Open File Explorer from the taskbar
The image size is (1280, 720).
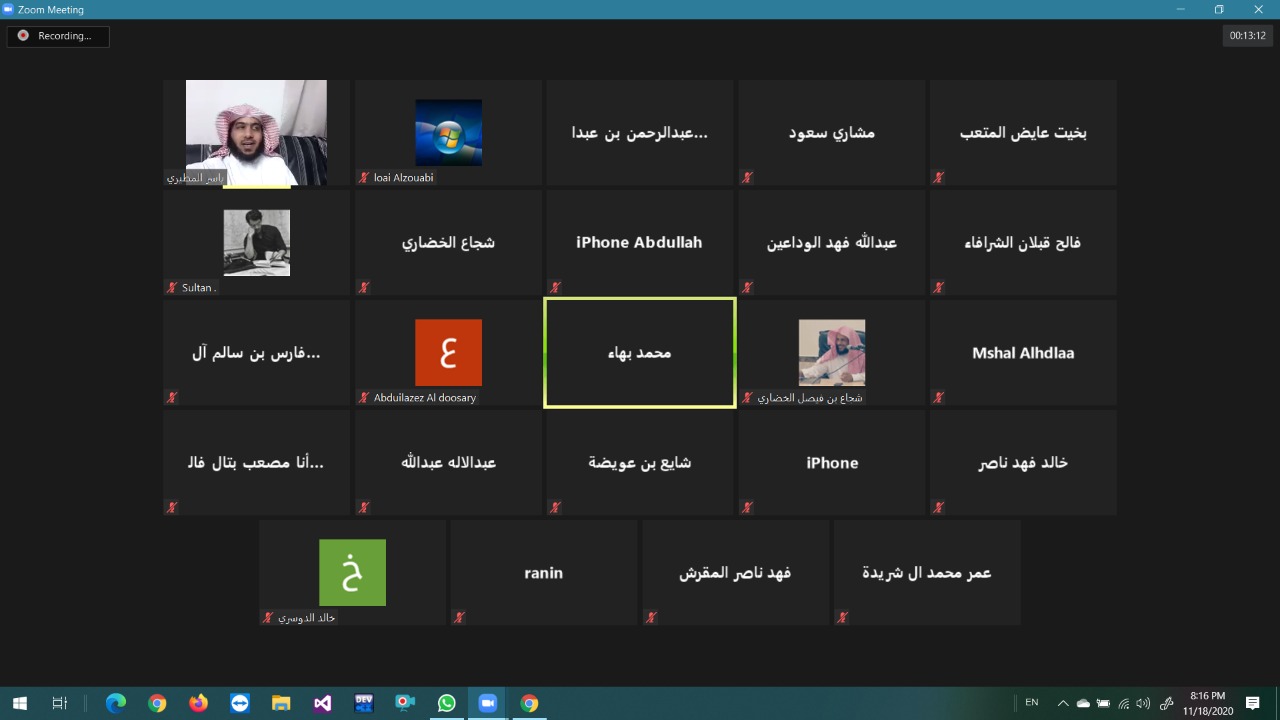281,703
